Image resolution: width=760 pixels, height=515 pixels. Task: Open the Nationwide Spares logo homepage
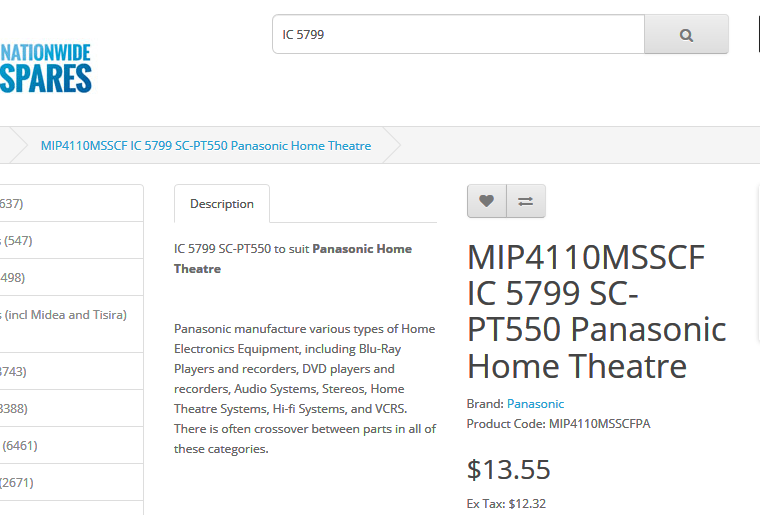[46, 68]
